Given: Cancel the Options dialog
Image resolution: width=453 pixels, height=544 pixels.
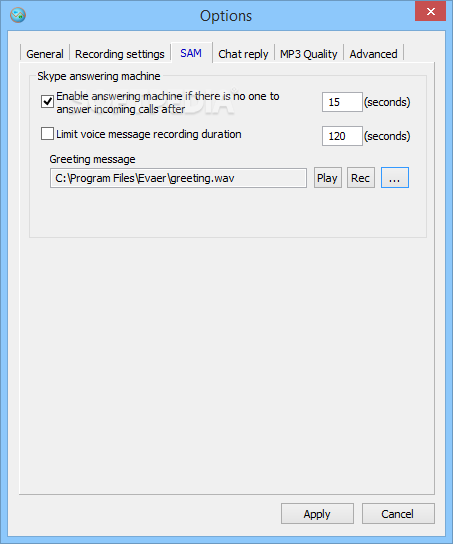Looking at the screenshot, I should click(x=398, y=513).
